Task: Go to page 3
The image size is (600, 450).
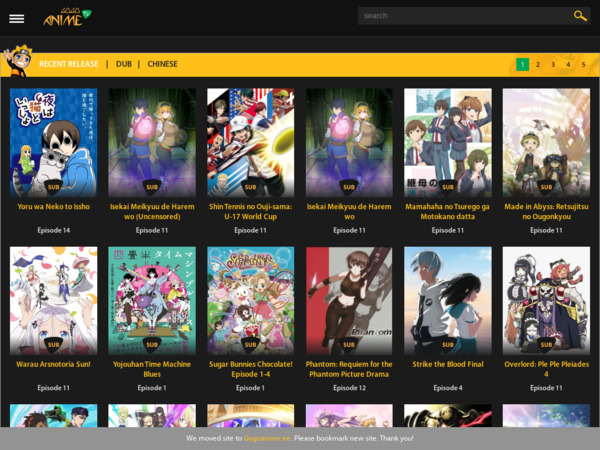Action: coord(553,64)
